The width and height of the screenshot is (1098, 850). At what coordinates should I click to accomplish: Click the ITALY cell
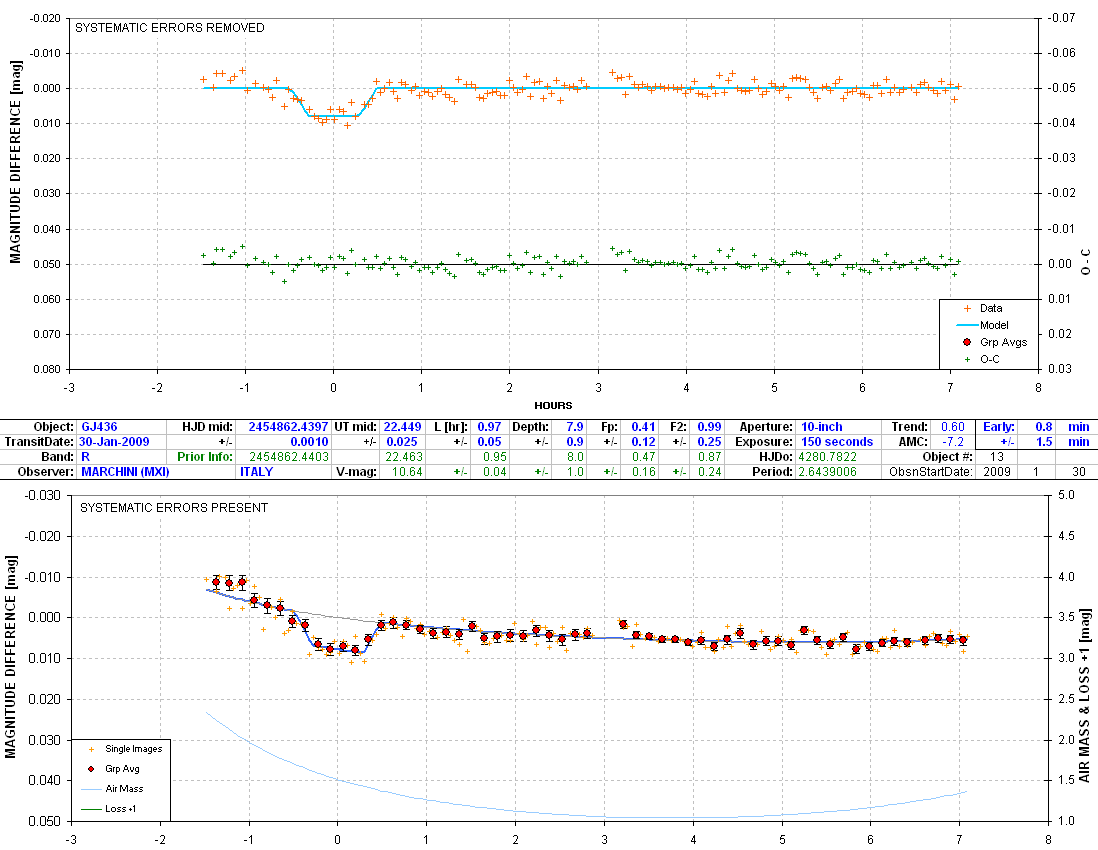tap(256, 471)
